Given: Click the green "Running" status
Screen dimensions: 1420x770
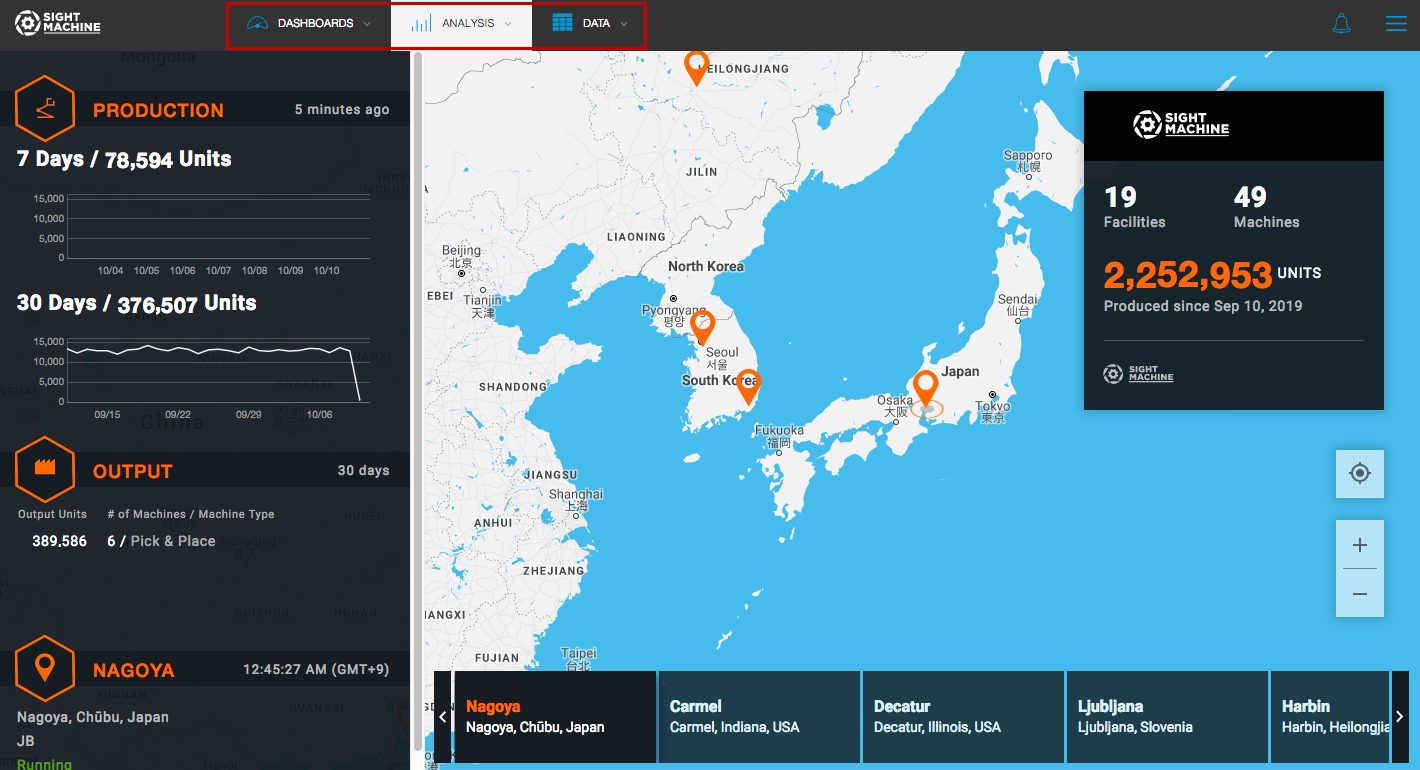Looking at the screenshot, I should click(x=44, y=765).
